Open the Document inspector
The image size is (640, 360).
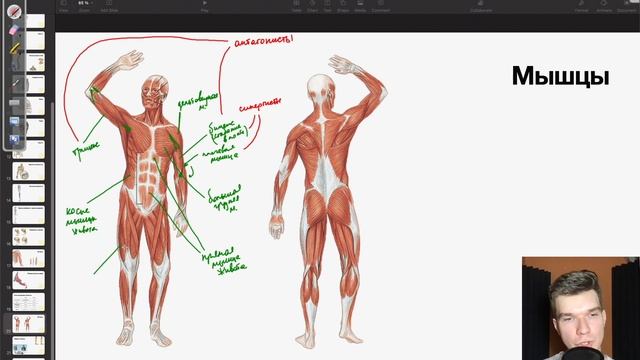(627, 6)
